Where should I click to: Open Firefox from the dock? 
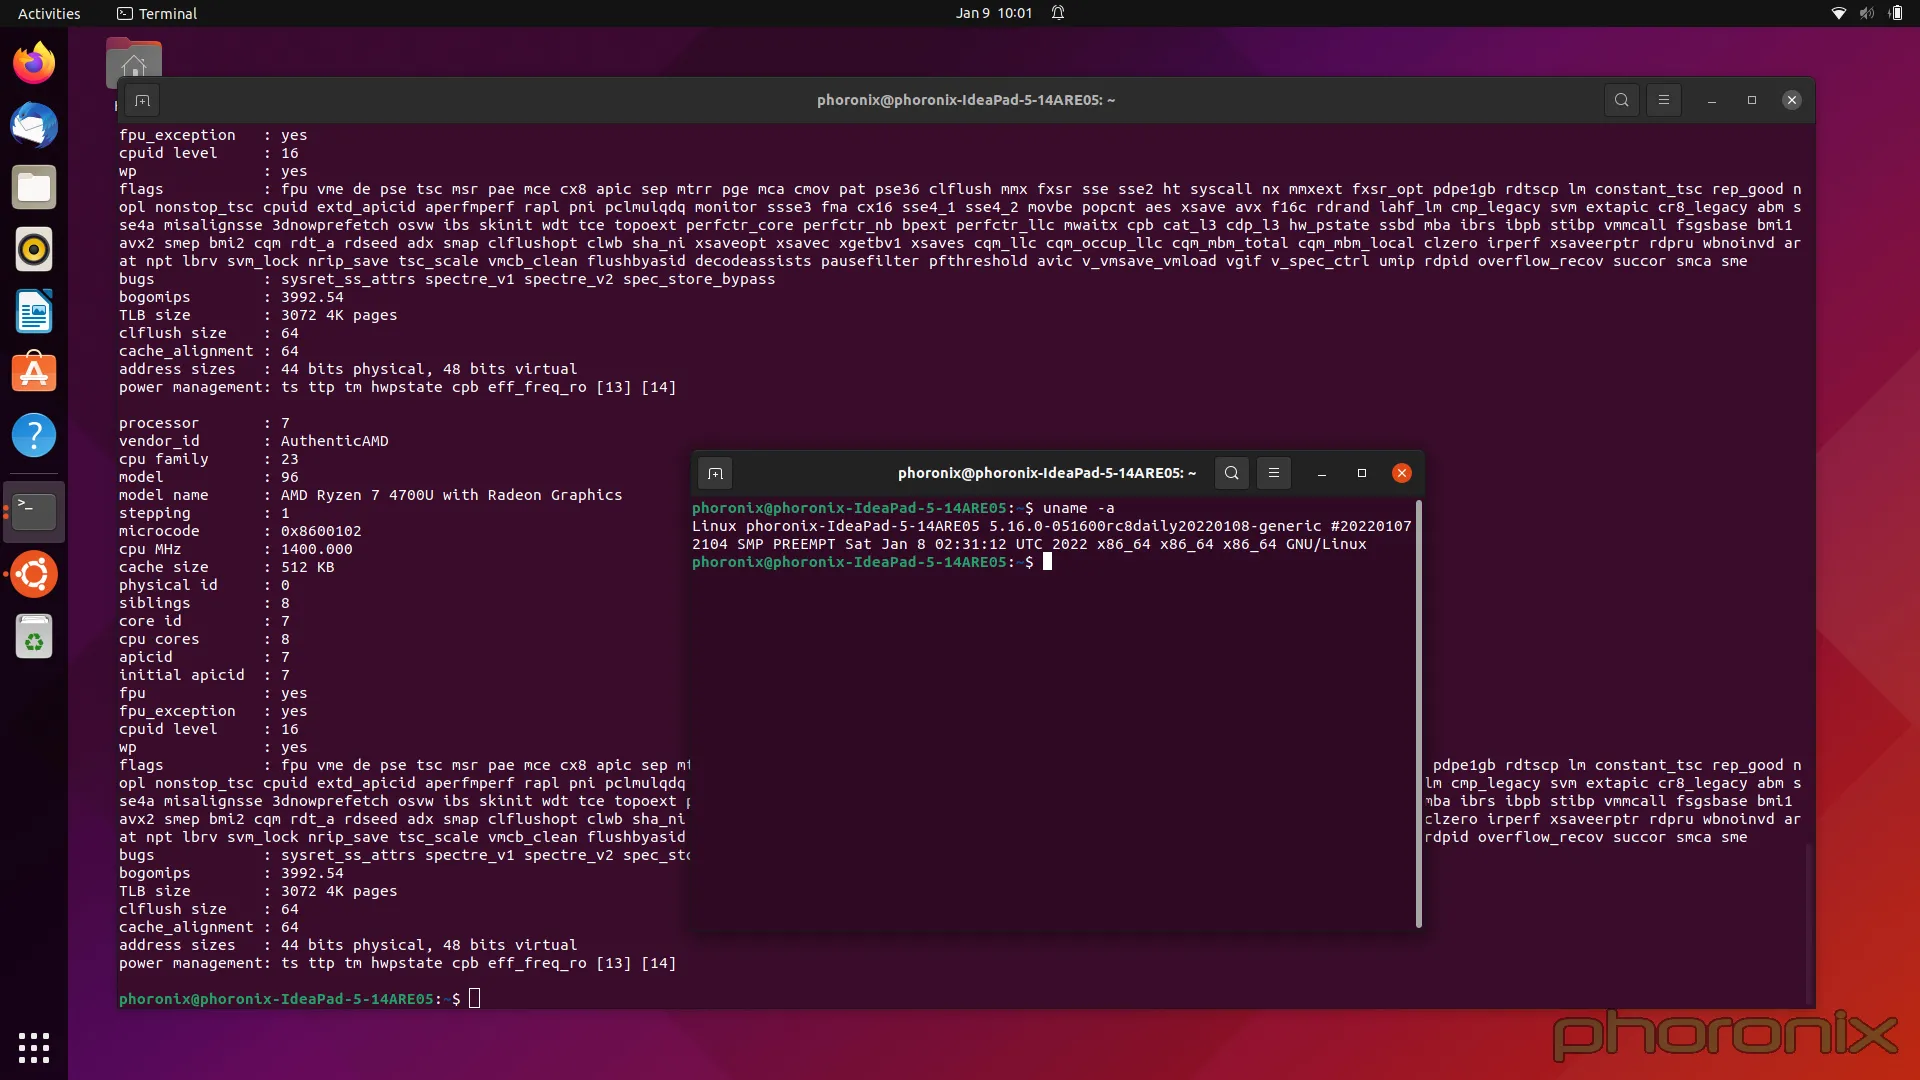pos(34,63)
